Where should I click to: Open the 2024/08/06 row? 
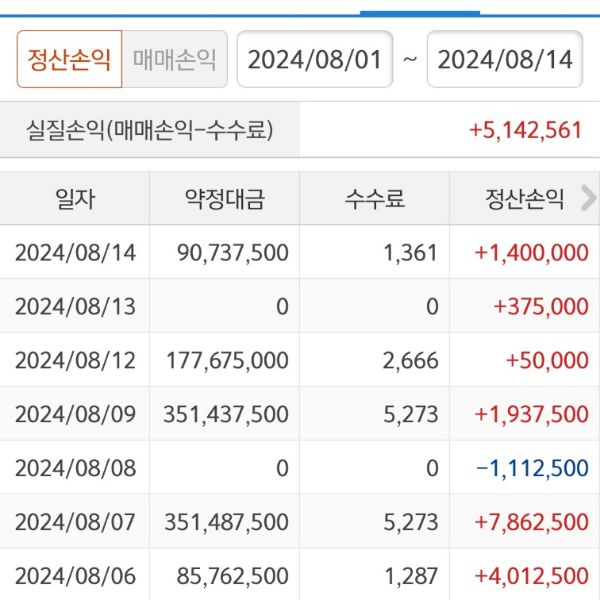coord(75,576)
